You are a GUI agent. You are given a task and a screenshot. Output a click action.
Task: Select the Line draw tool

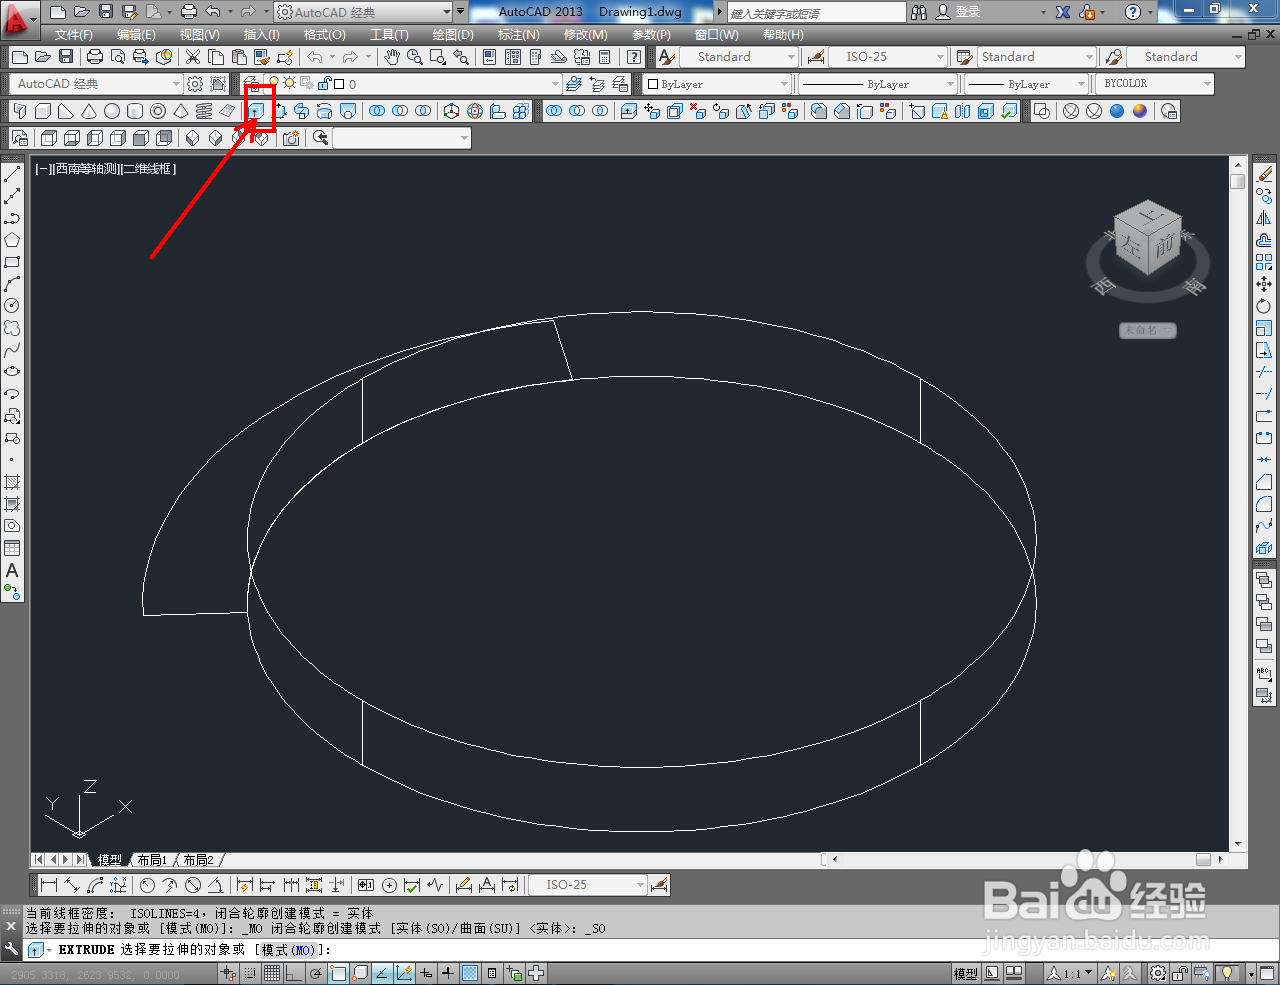click(12, 174)
